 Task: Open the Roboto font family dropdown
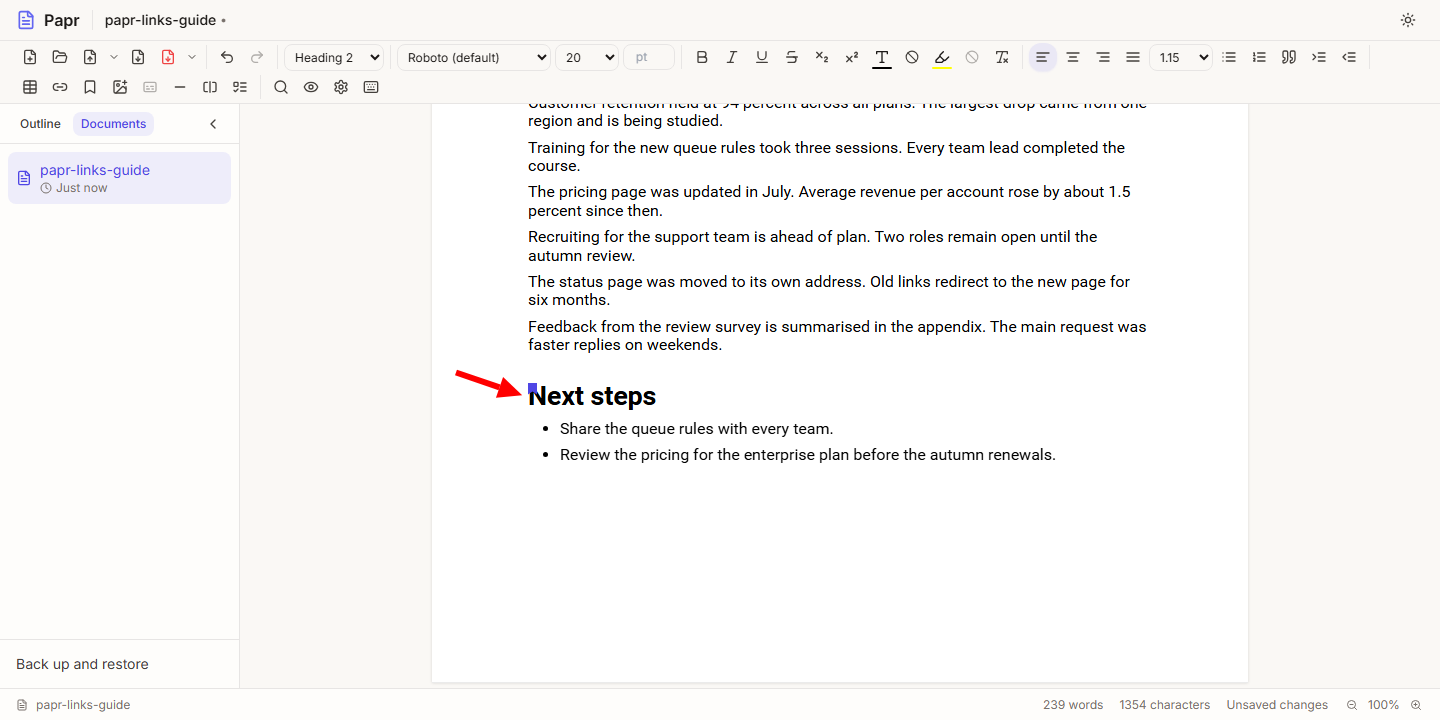(x=474, y=57)
